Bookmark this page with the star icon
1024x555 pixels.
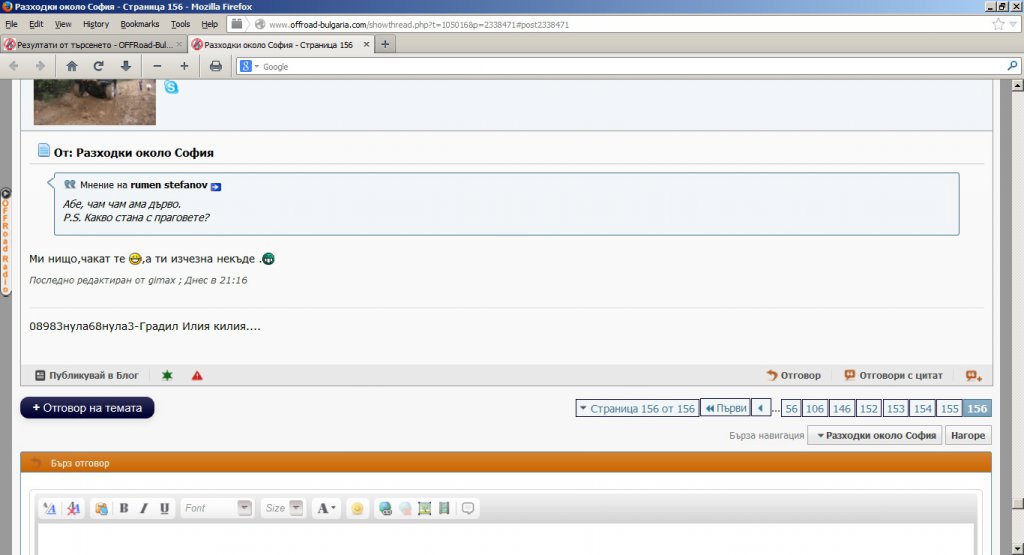pos(998,24)
